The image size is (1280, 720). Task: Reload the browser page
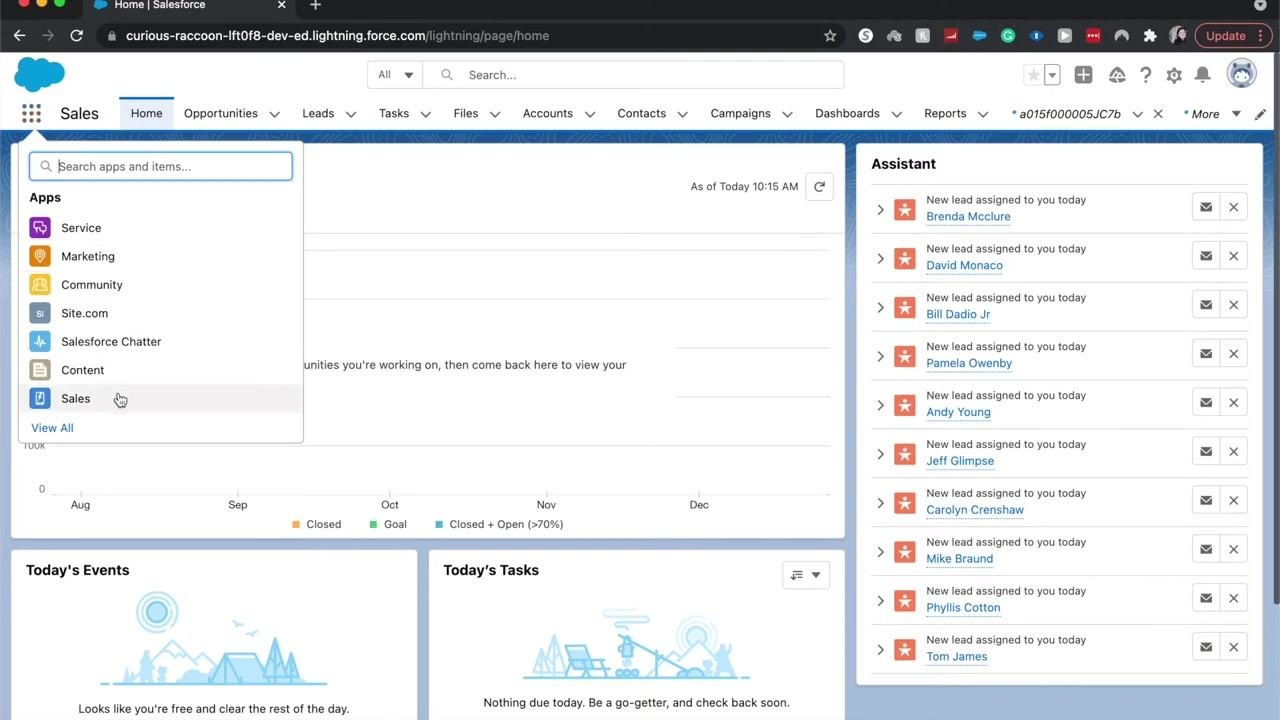tap(76, 36)
